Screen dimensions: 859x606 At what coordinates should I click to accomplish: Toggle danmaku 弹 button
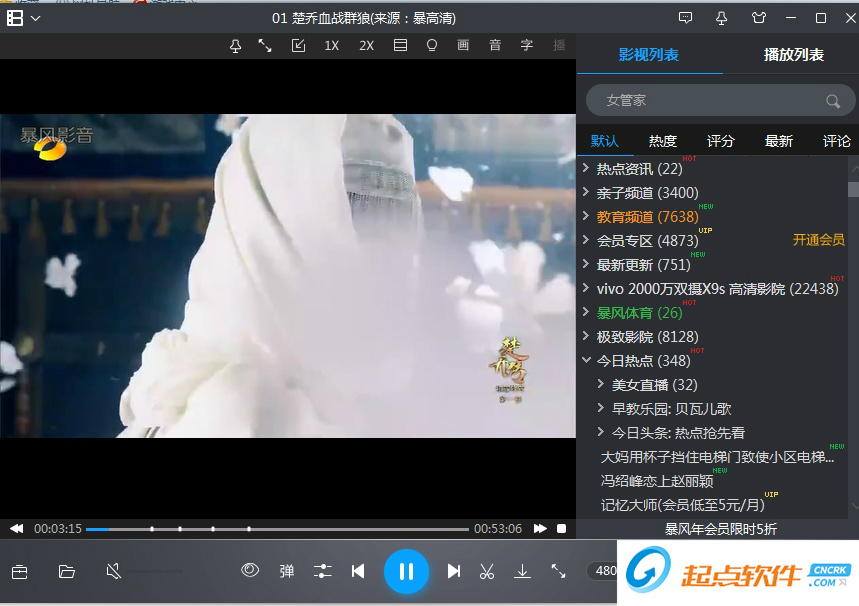(287, 571)
